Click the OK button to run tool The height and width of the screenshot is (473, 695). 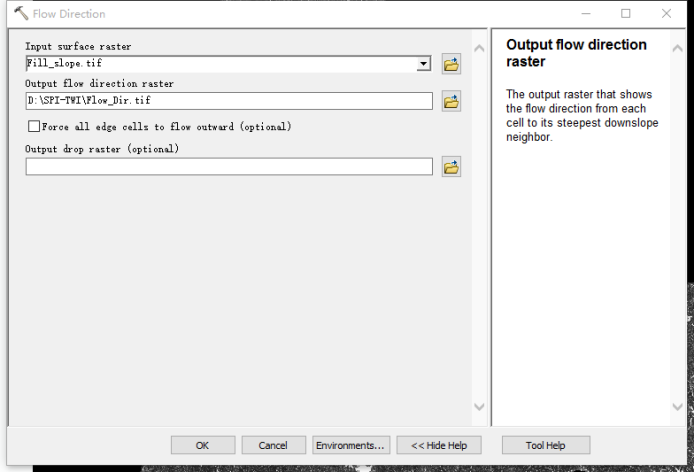click(x=203, y=445)
